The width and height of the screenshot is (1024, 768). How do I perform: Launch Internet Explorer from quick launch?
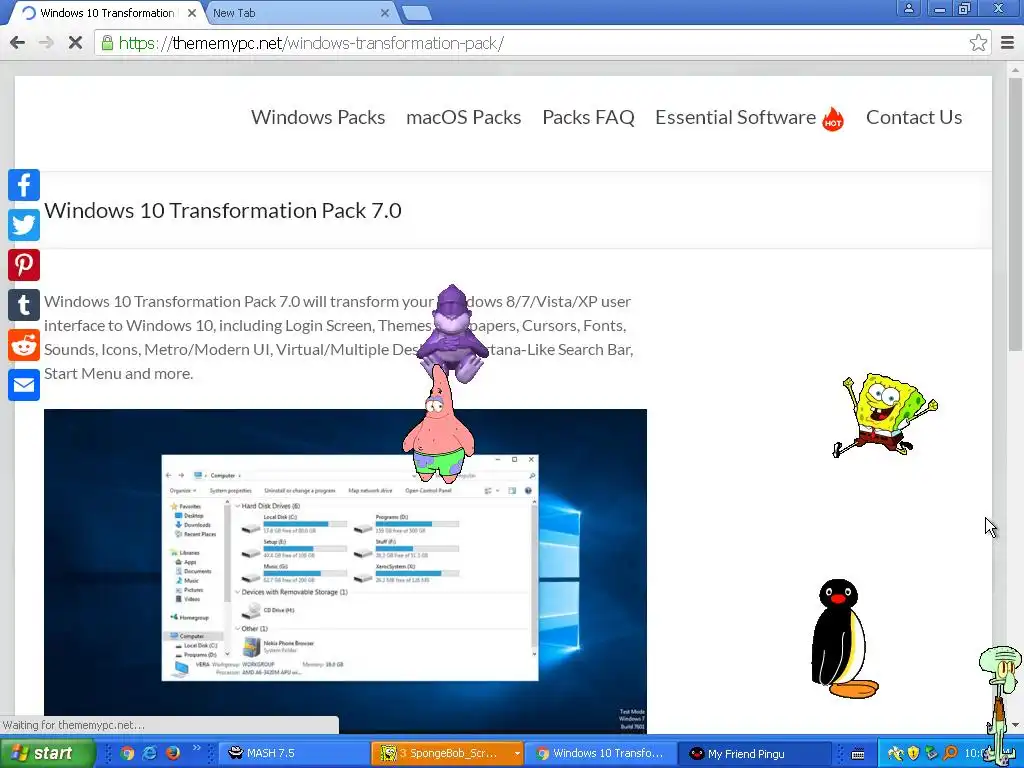(150, 753)
